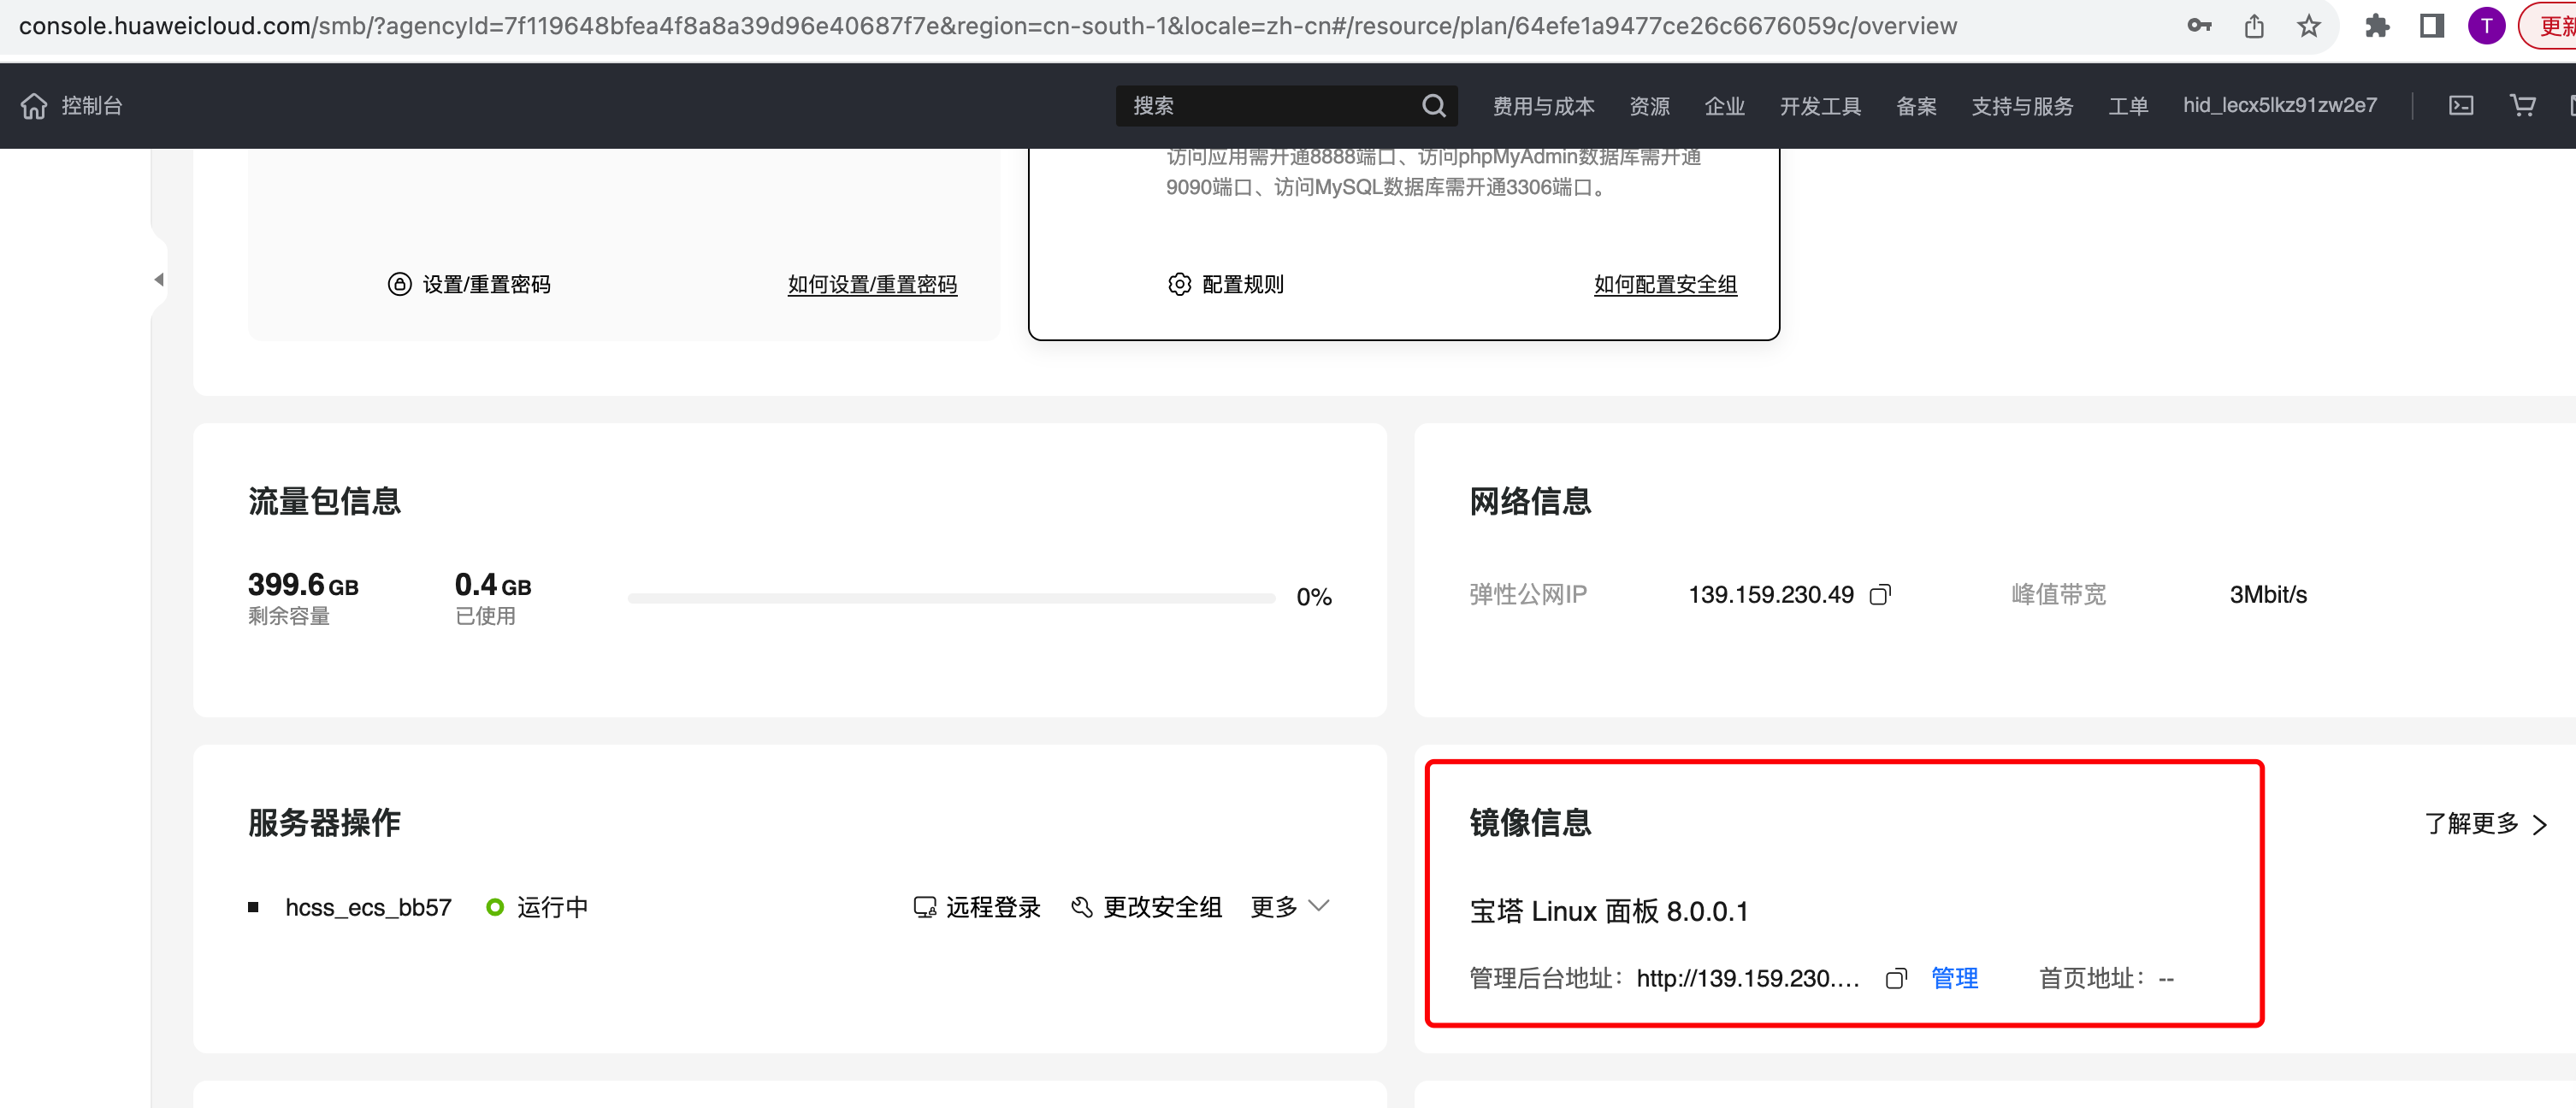Open the 支持与服务 menu

click(2022, 106)
